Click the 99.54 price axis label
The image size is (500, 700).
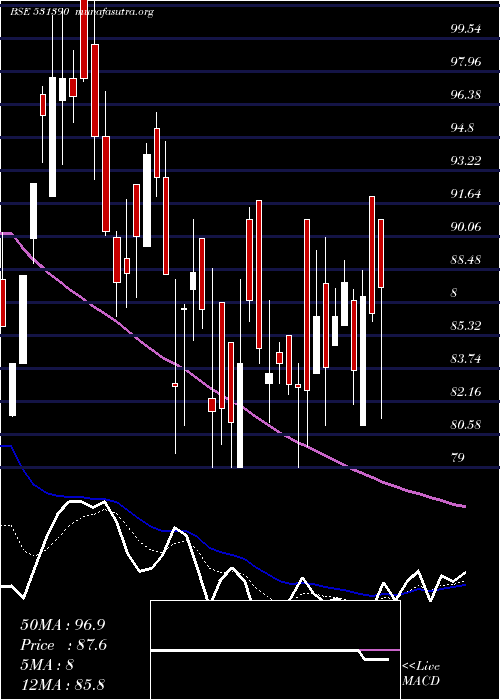(x=466, y=29)
